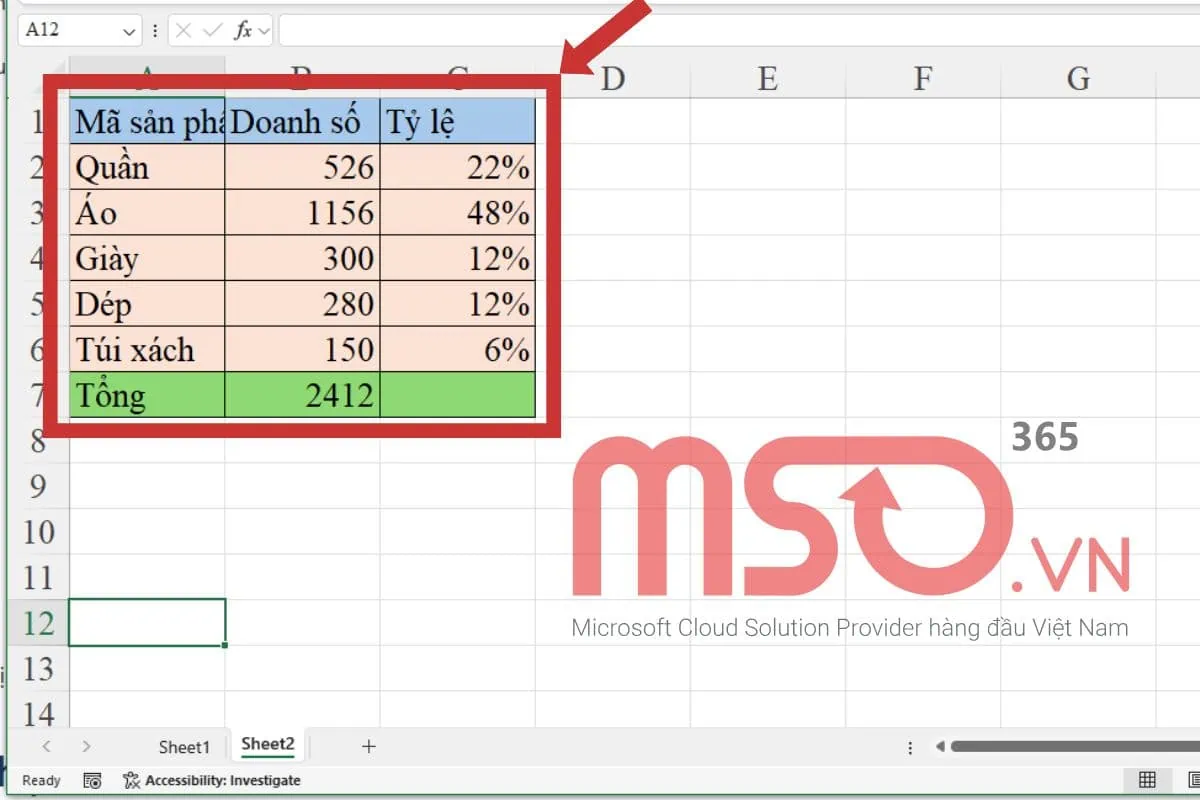Click the Cancel (X) icon beside the formula bar
This screenshot has width=1200, height=800.
[x=184, y=30]
